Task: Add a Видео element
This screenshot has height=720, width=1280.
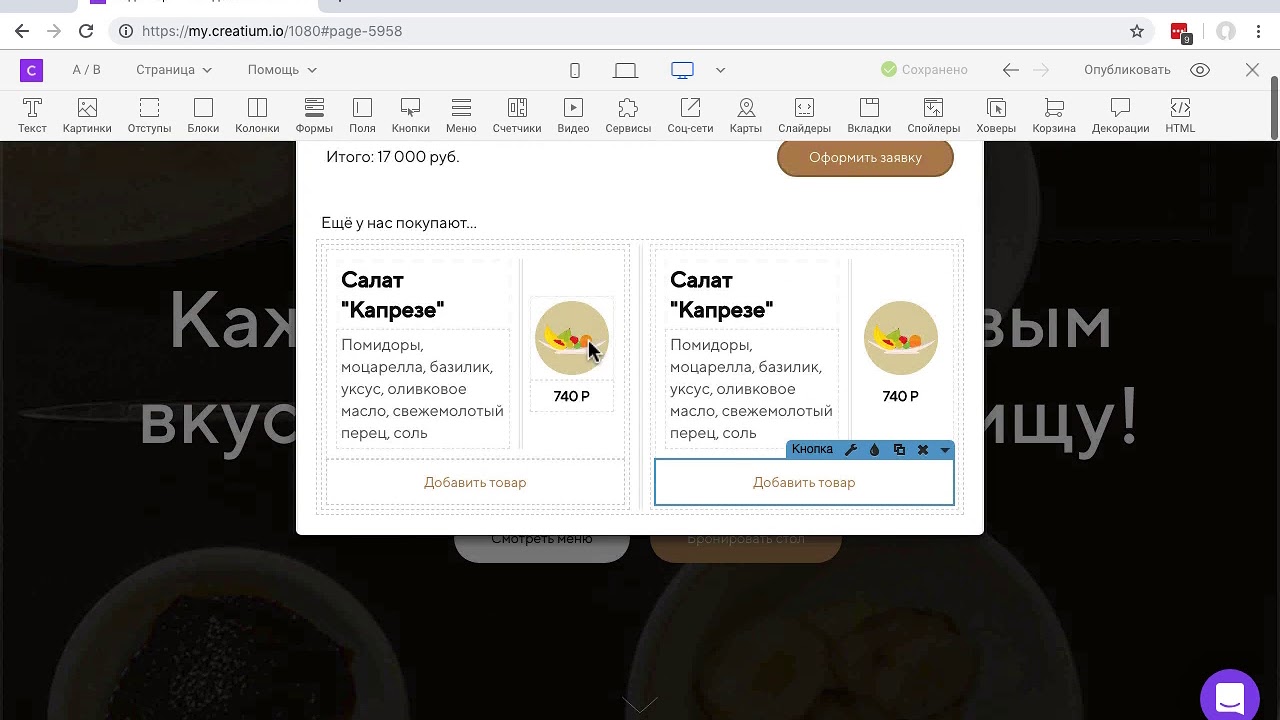Action: [573, 115]
